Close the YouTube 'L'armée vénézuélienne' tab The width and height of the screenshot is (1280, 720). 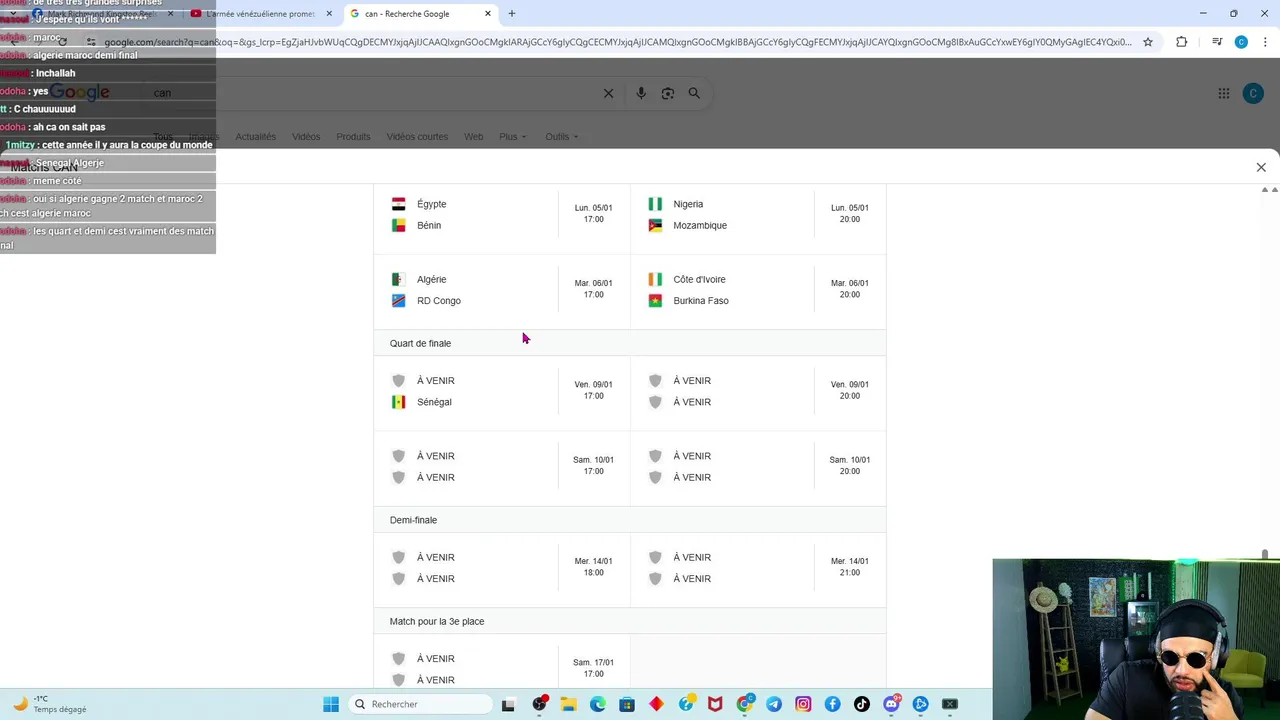[x=329, y=14]
